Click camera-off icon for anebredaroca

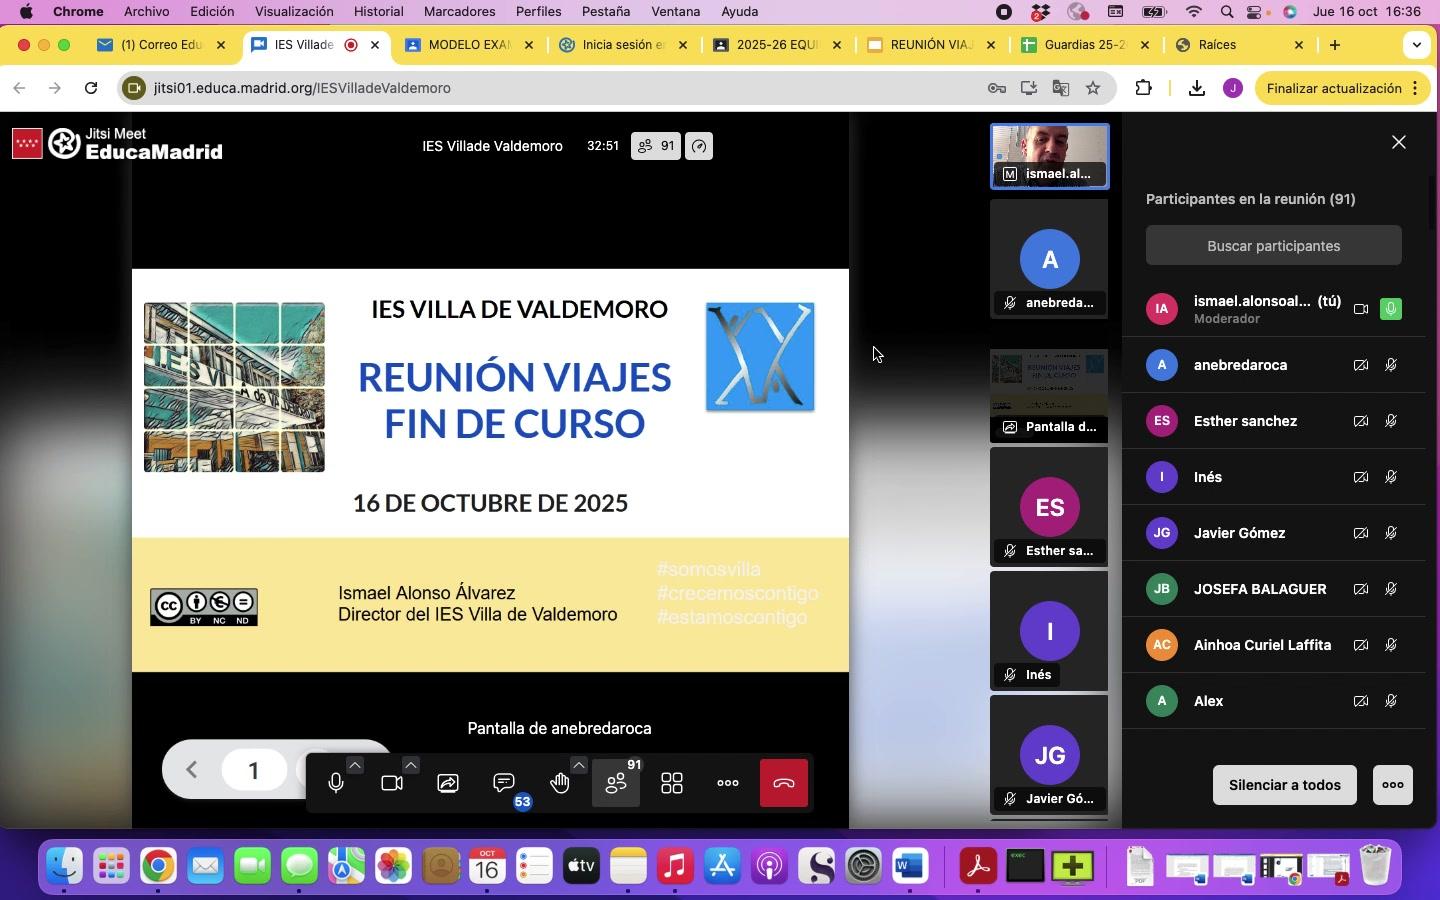pos(1361,365)
